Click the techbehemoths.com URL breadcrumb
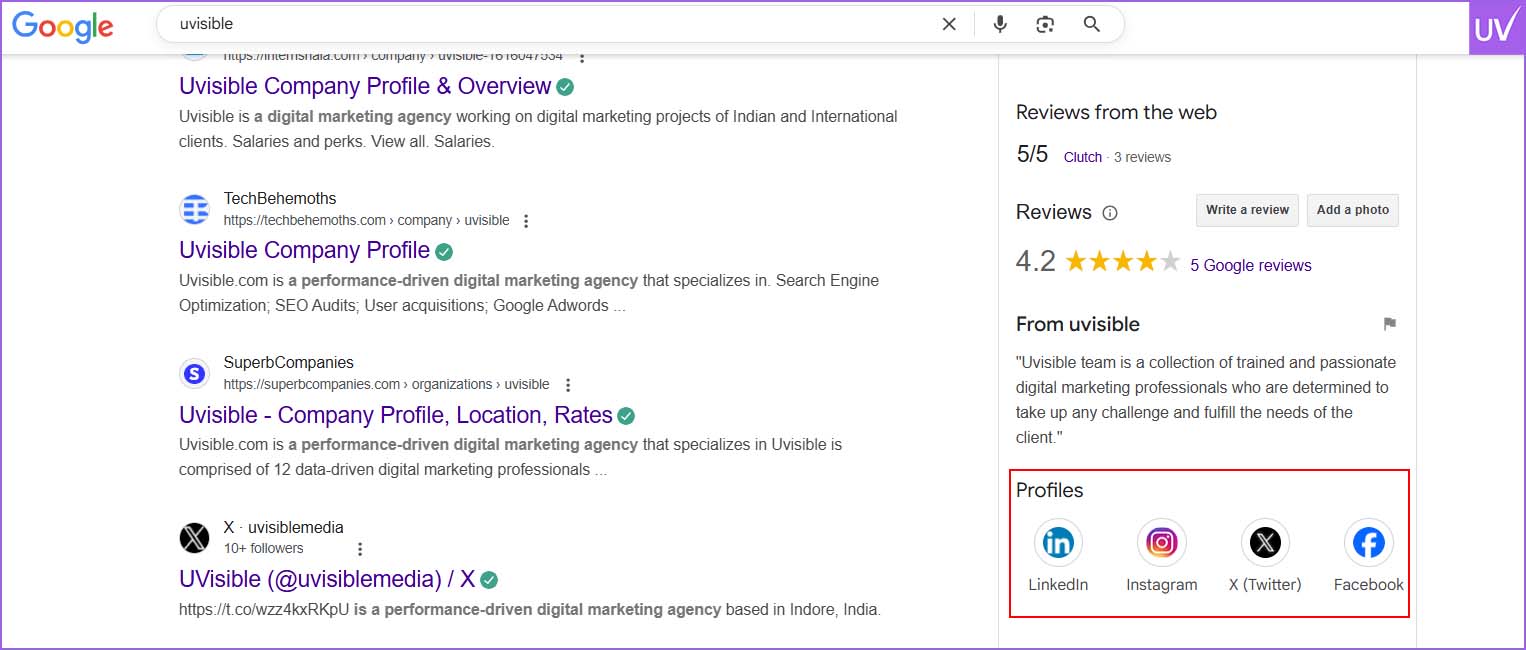 point(366,220)
